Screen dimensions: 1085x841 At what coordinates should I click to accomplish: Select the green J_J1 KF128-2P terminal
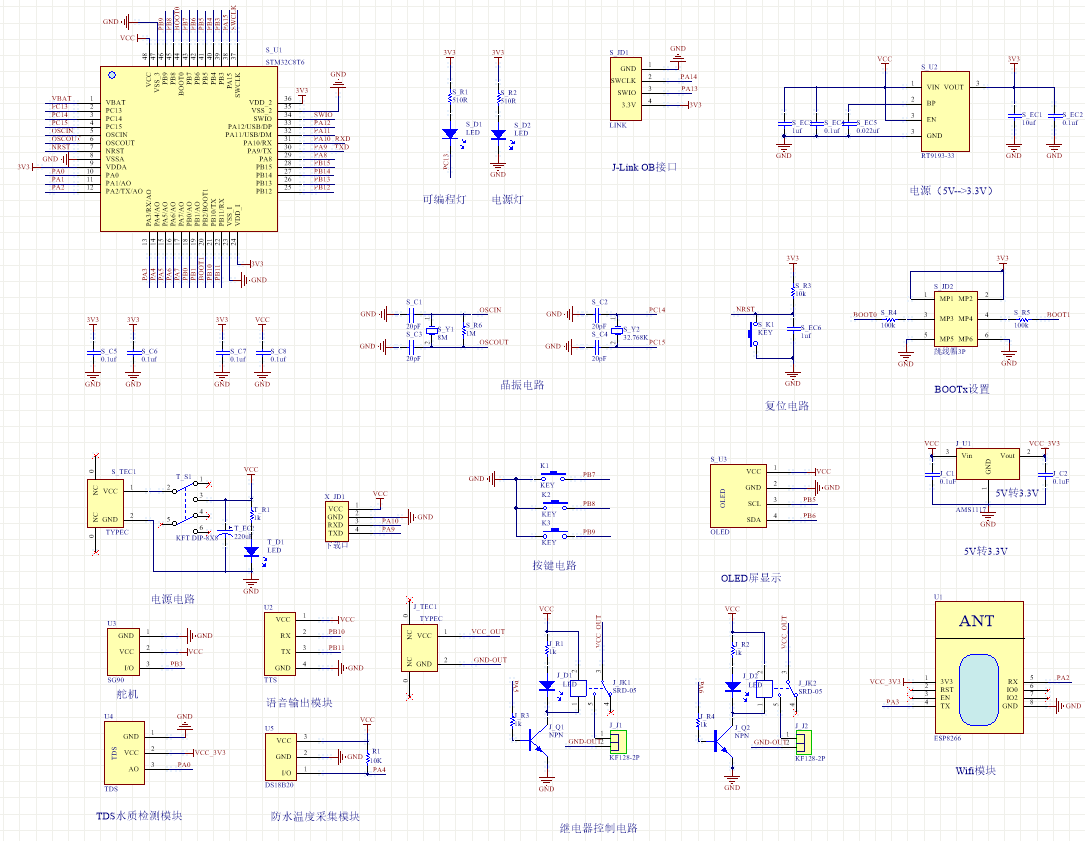pos(617,741)
